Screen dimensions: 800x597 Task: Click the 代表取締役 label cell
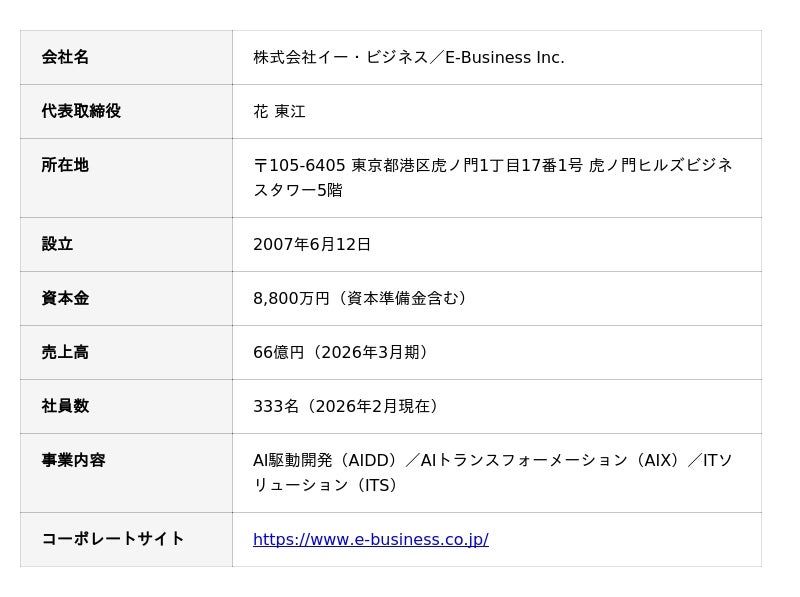point(126,111)
